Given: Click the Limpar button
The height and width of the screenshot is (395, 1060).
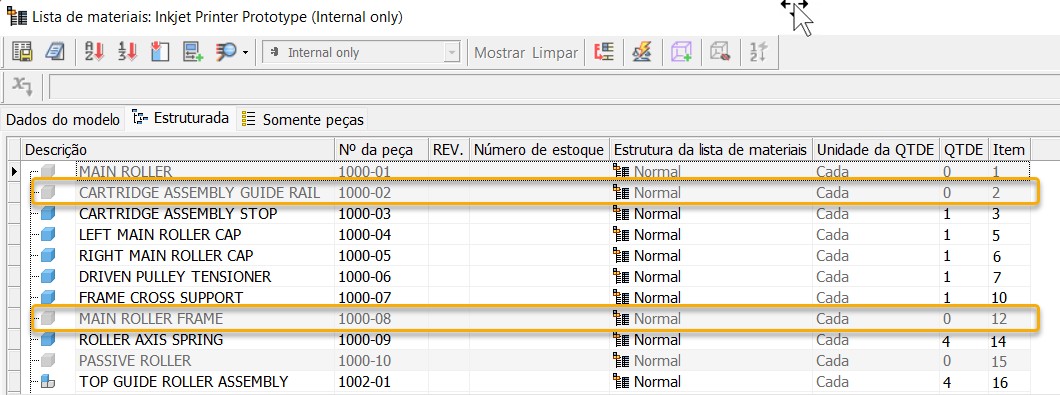Looking at the screenshot, I should tap(555, 53).
